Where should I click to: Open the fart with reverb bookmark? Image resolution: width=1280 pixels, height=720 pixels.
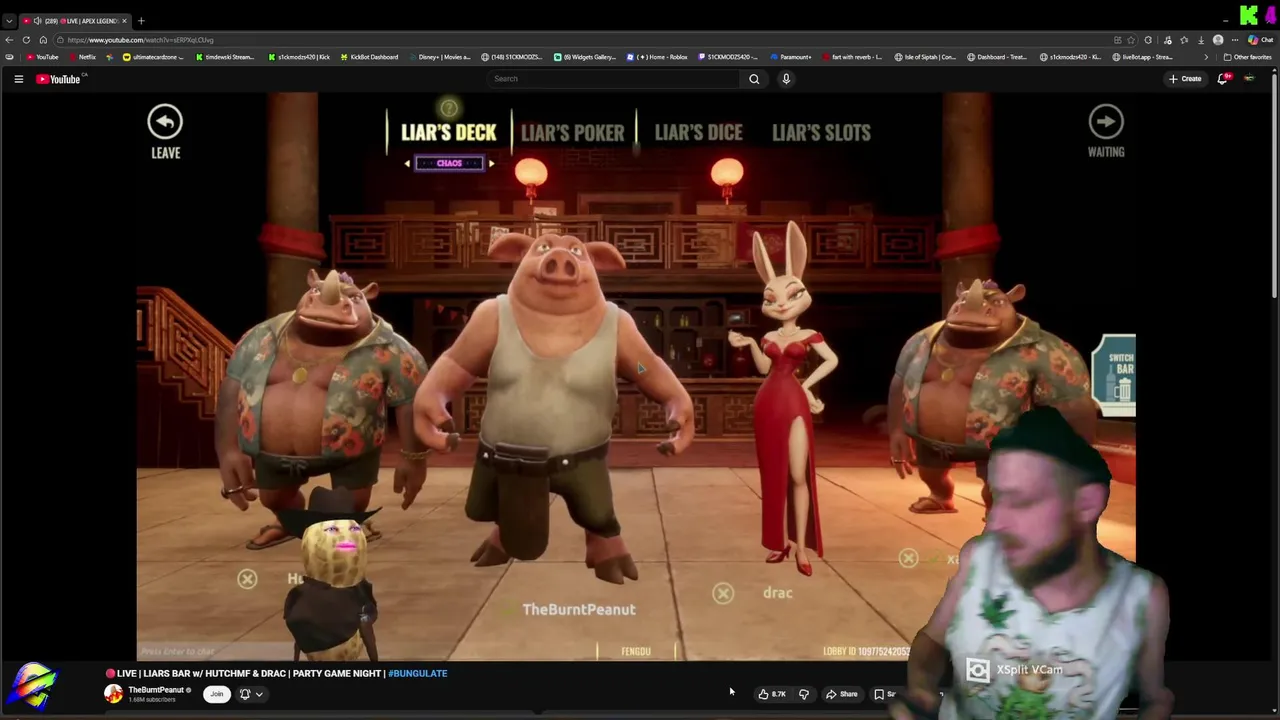click(852, 57)
